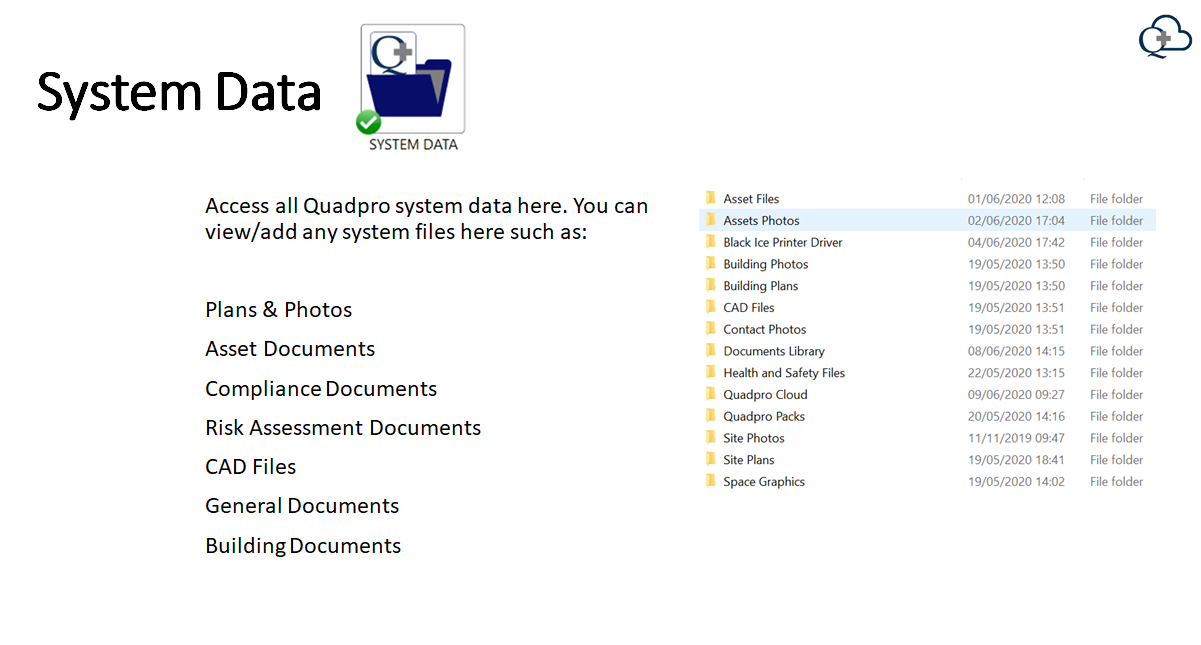Click the General Documents list item
Image resolution: width=1201 pixels, height=645 pixels.
tap(302, 506)
